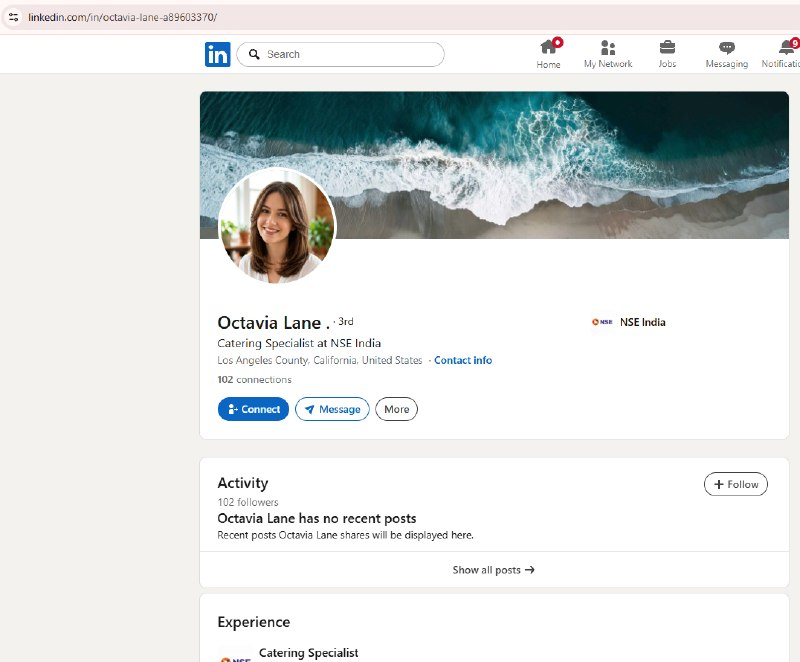Open the Jobs briefcase icon

pyautogui.click(x=667, y=47)
